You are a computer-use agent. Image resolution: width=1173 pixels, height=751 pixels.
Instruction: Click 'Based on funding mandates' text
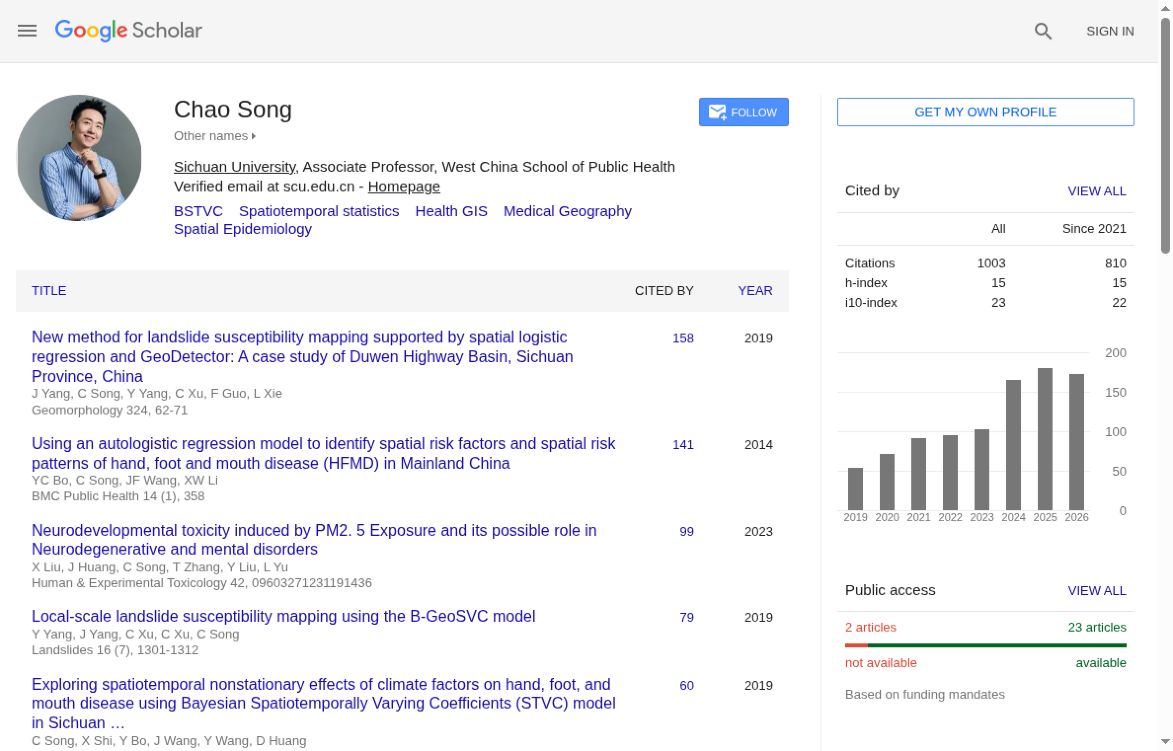(x=925, y=695)
